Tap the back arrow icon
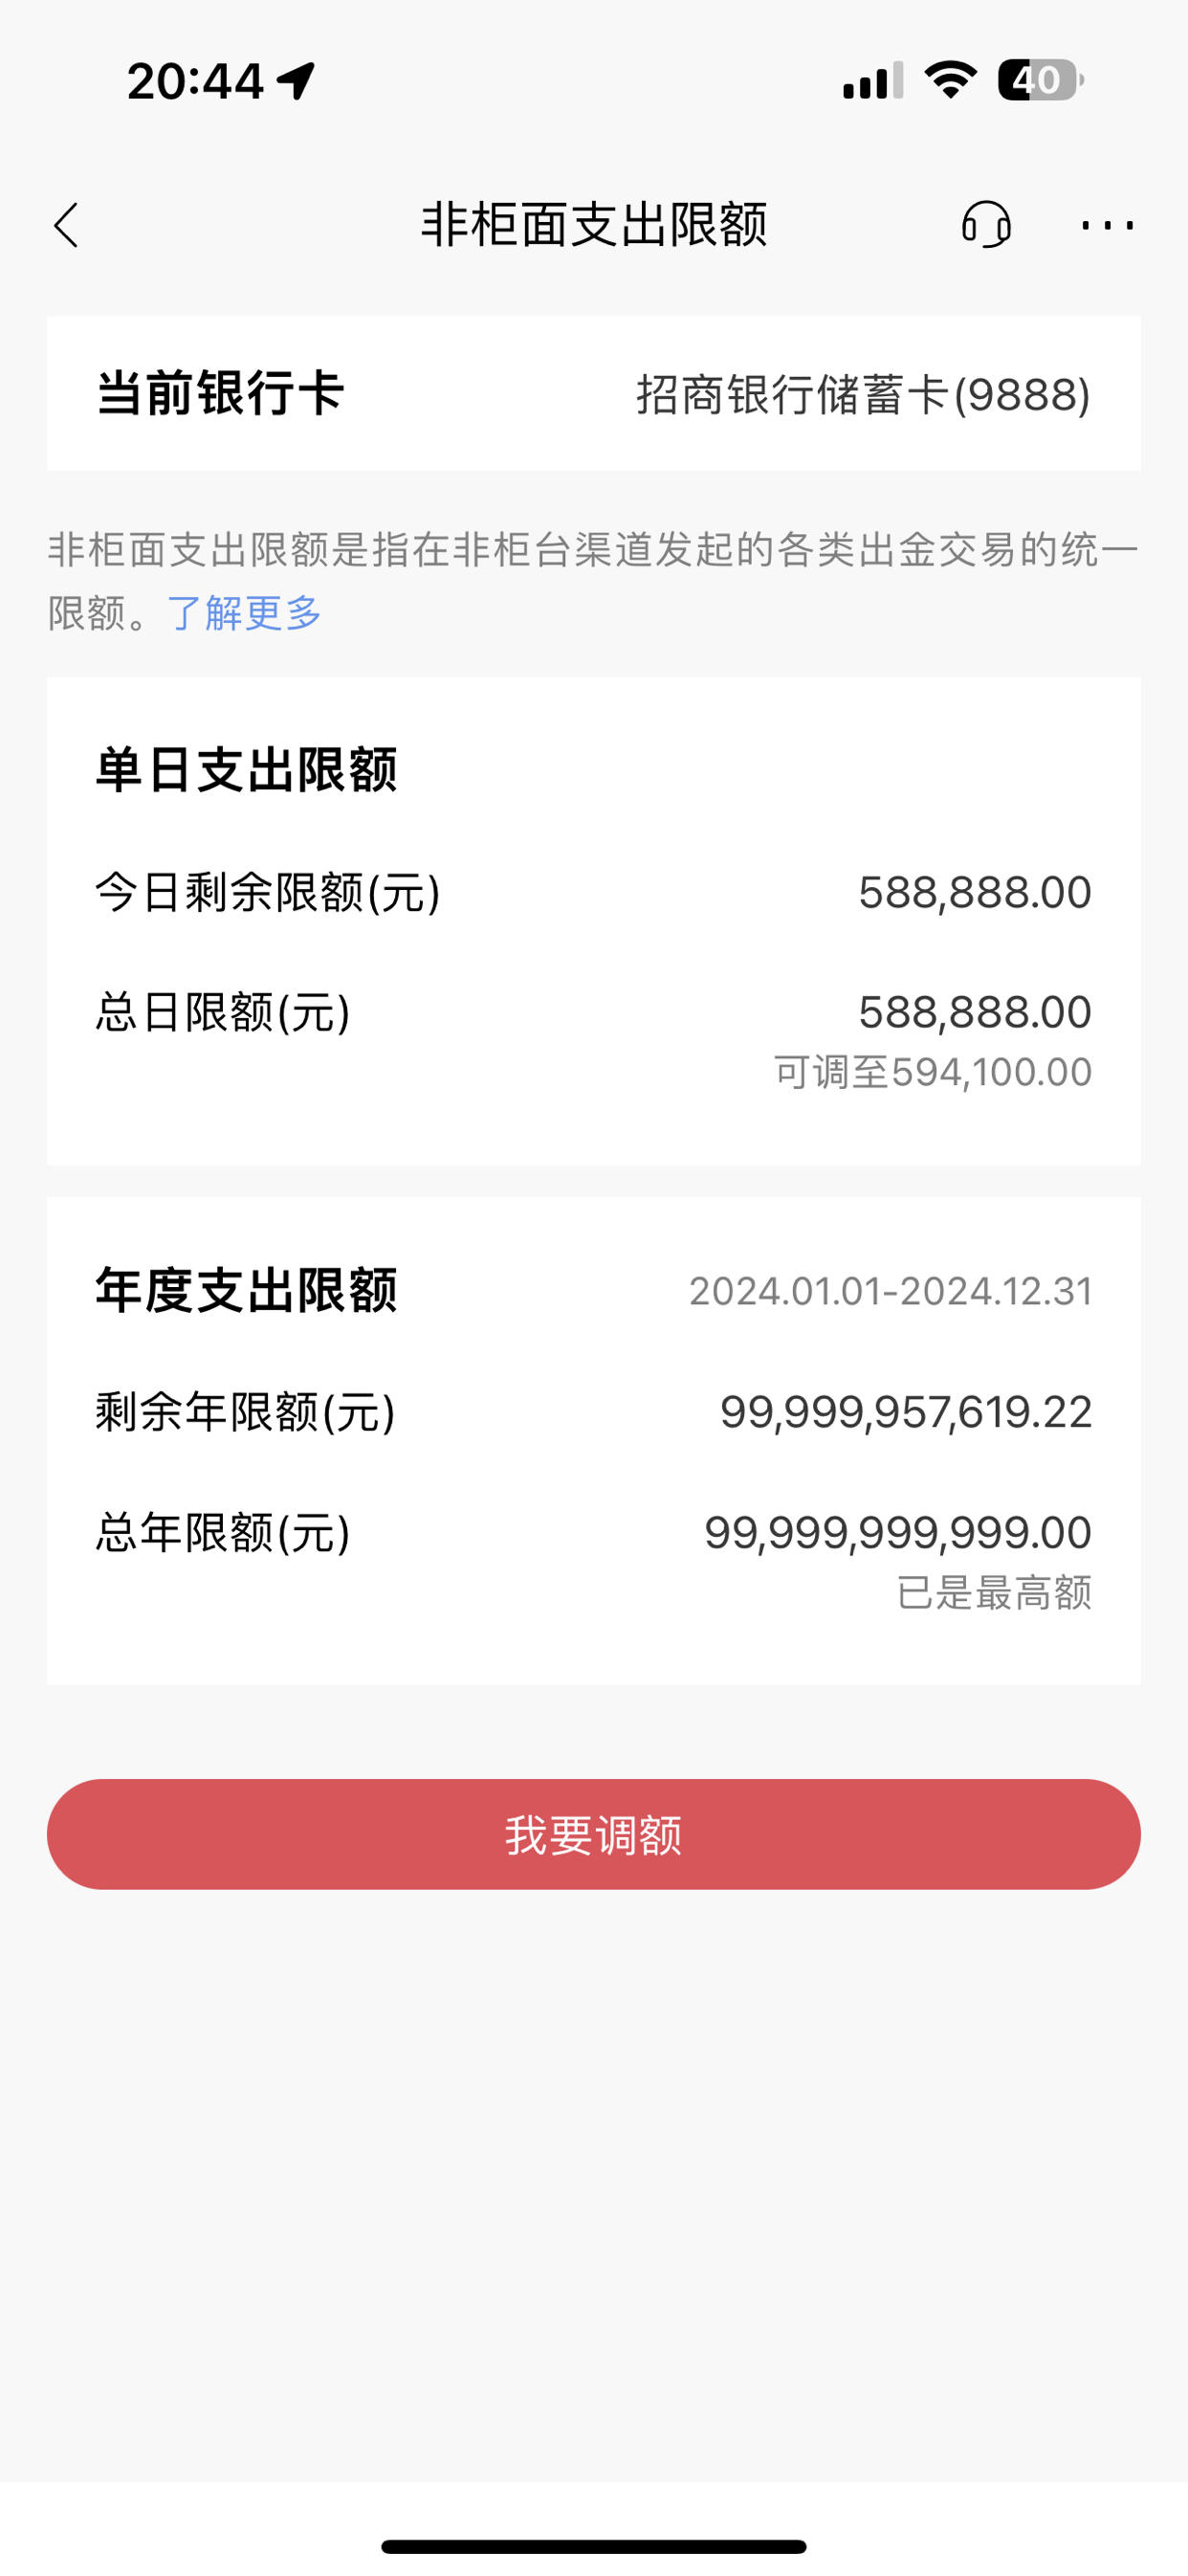1188x2576 pixels. (x=66, y=225)
